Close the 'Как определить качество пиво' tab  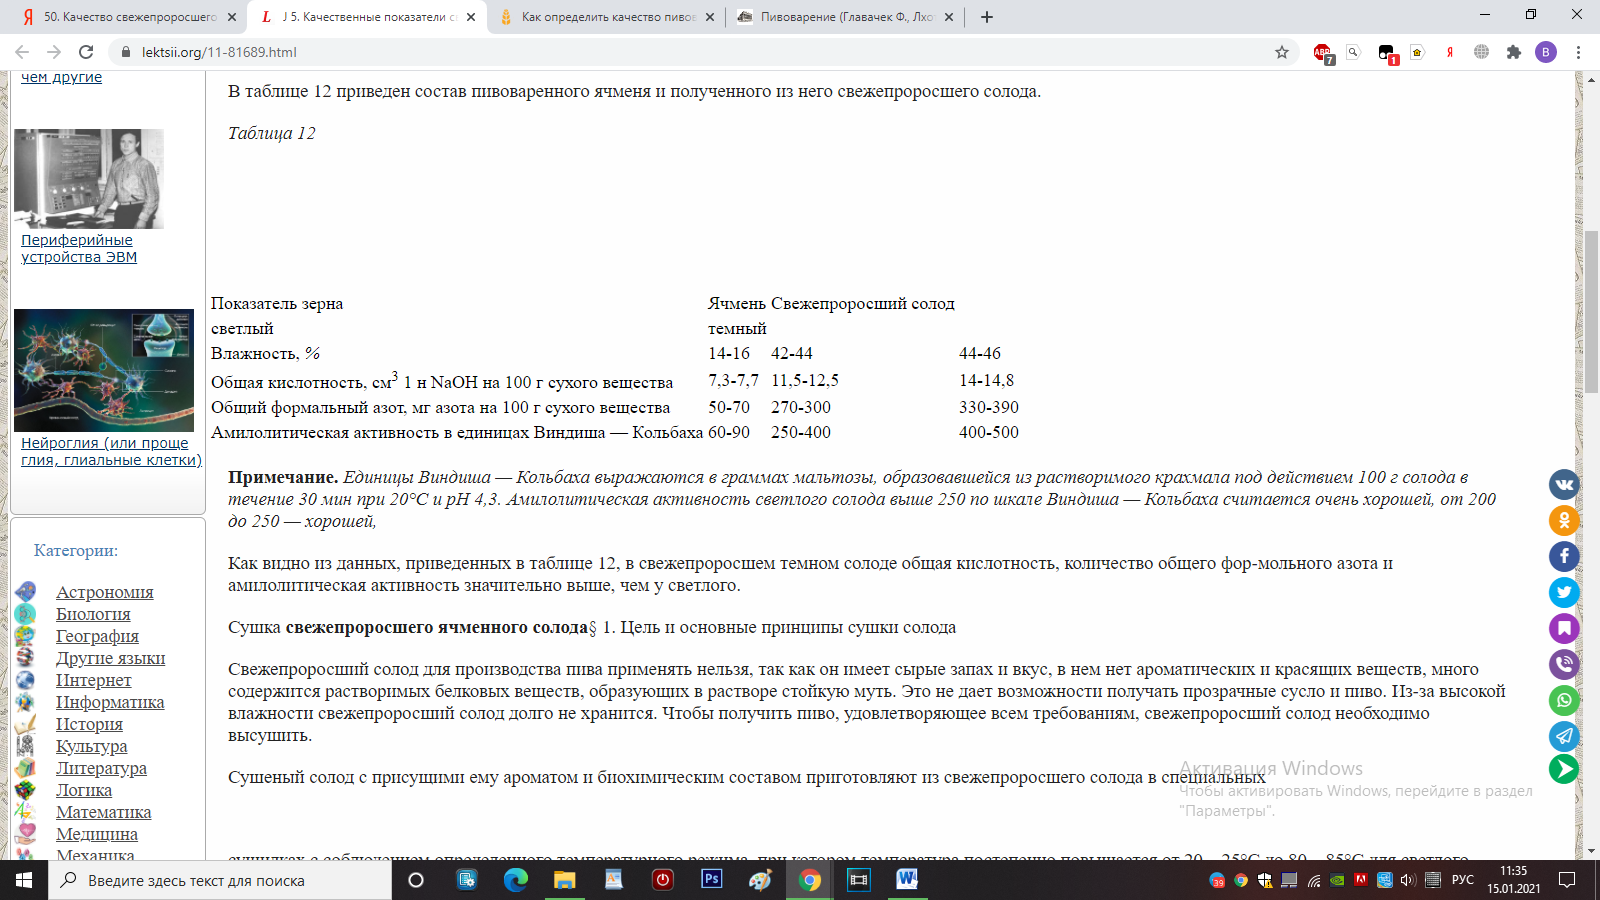(710, 17)
